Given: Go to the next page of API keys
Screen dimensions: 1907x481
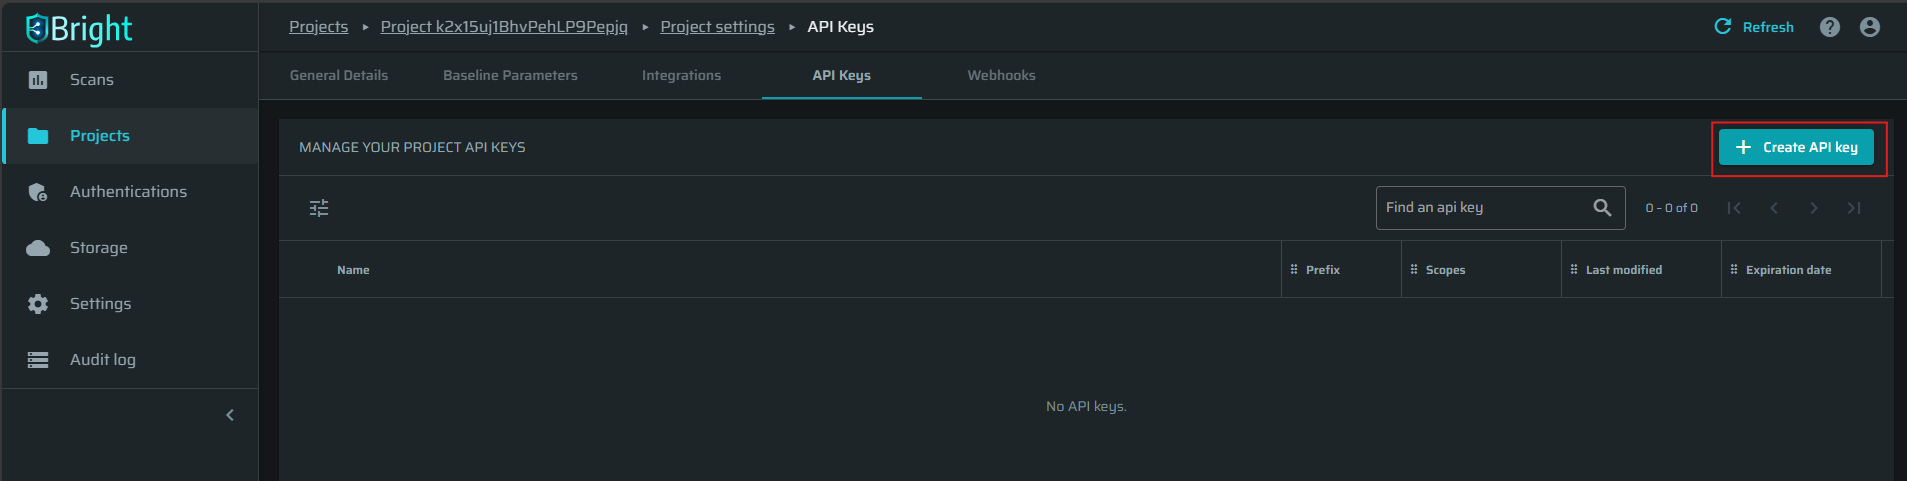Looking at the screenshot, I should pos(1814,208).
